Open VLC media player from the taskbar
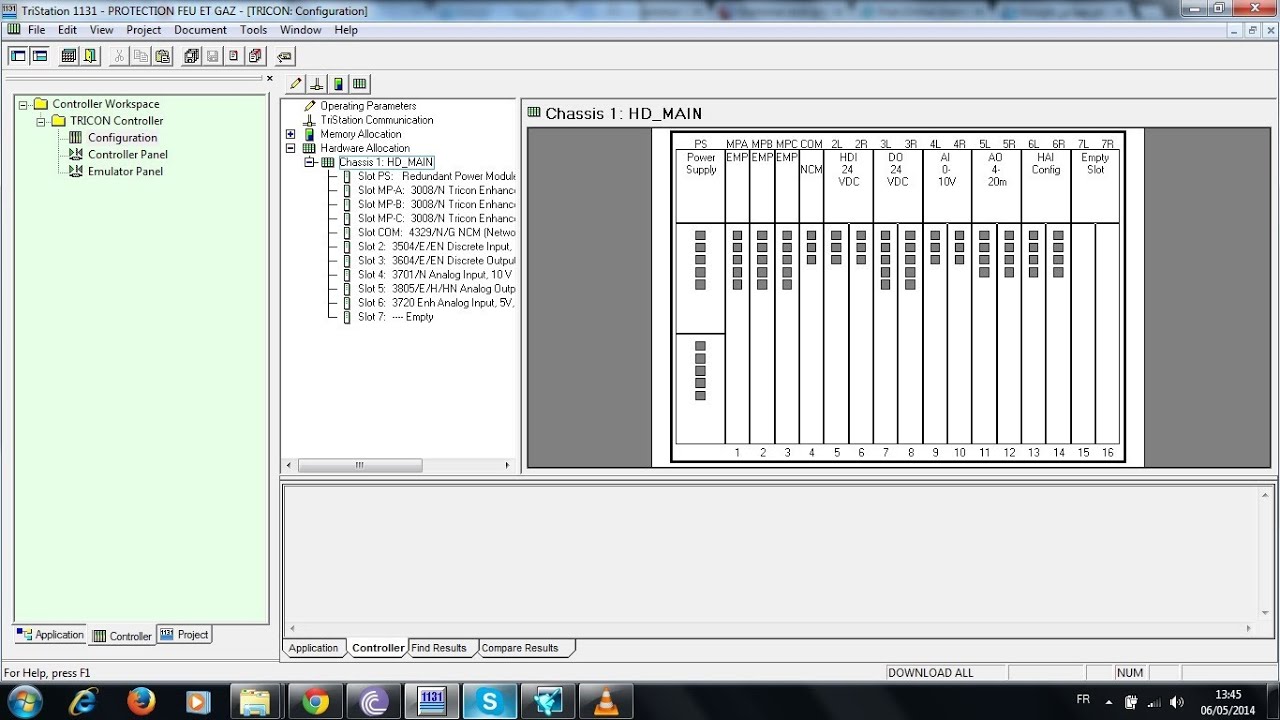1280x720 pixels. (606, 702)
